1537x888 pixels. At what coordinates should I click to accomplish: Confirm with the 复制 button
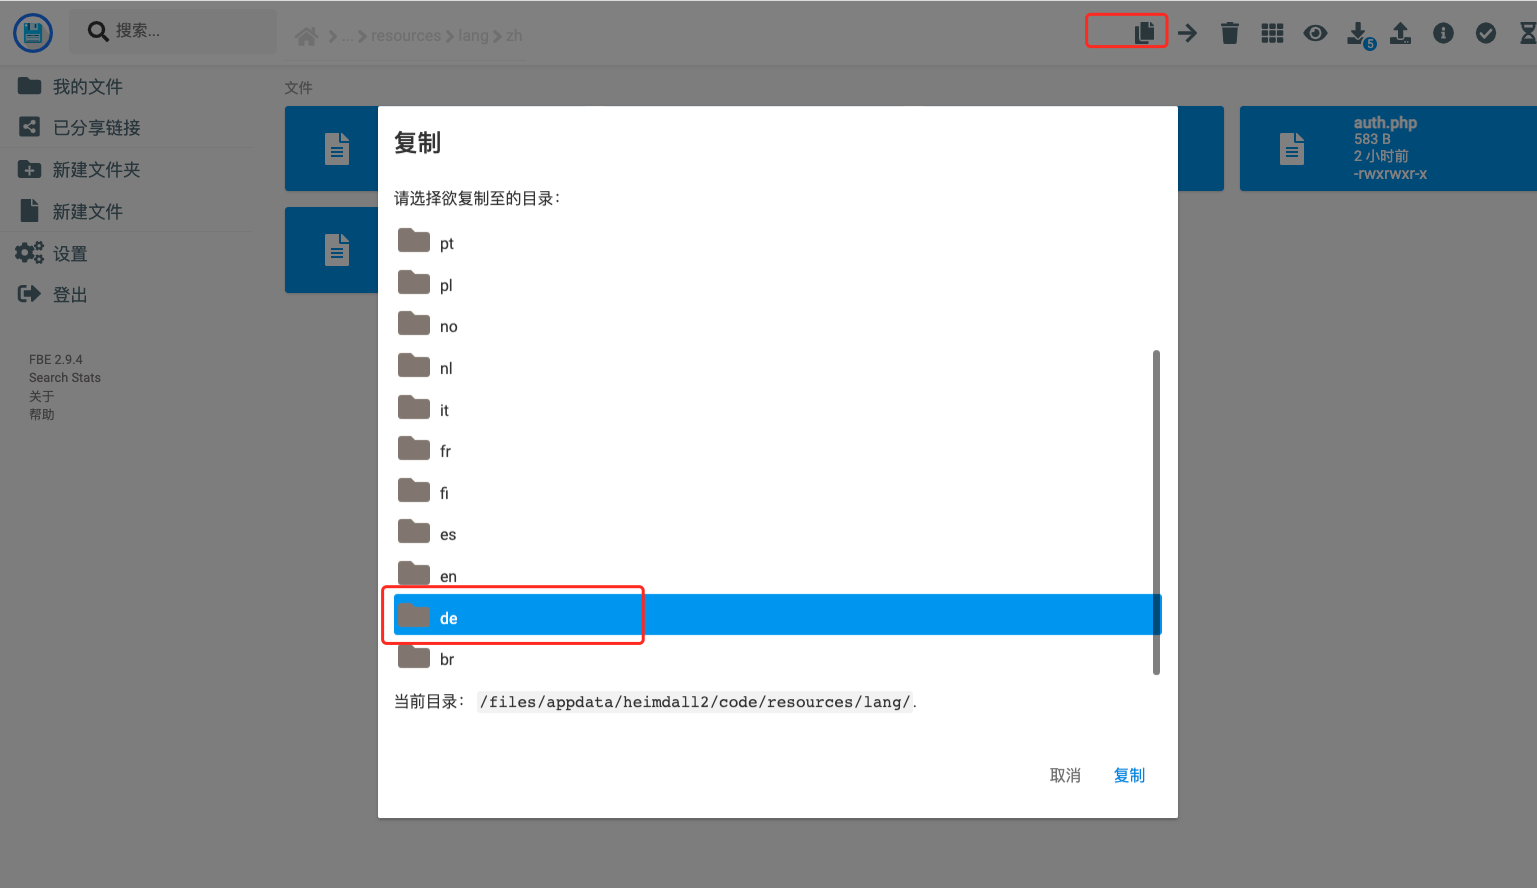click(x=1129, y=775)
